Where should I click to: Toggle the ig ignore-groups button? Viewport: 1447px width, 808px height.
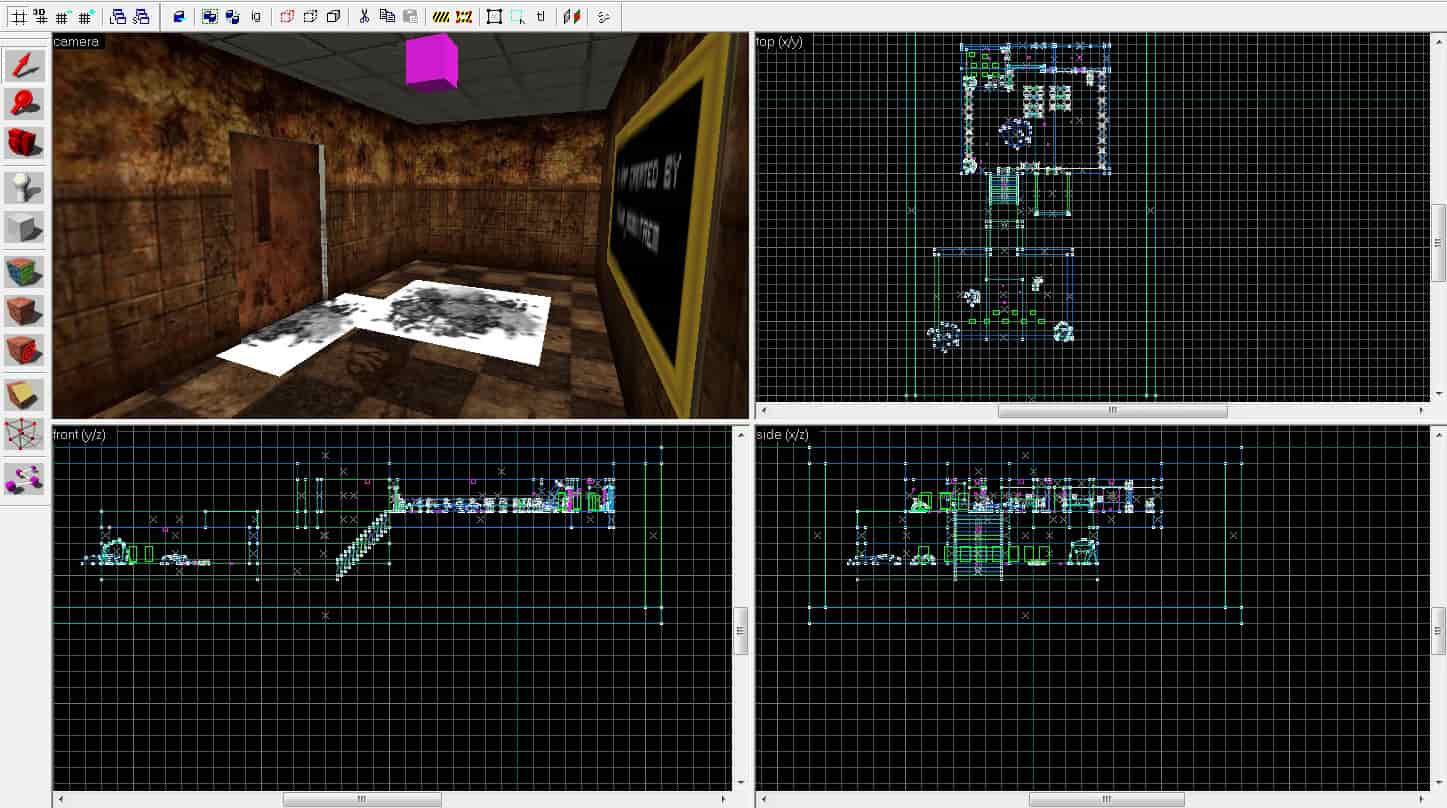(256, 16)
